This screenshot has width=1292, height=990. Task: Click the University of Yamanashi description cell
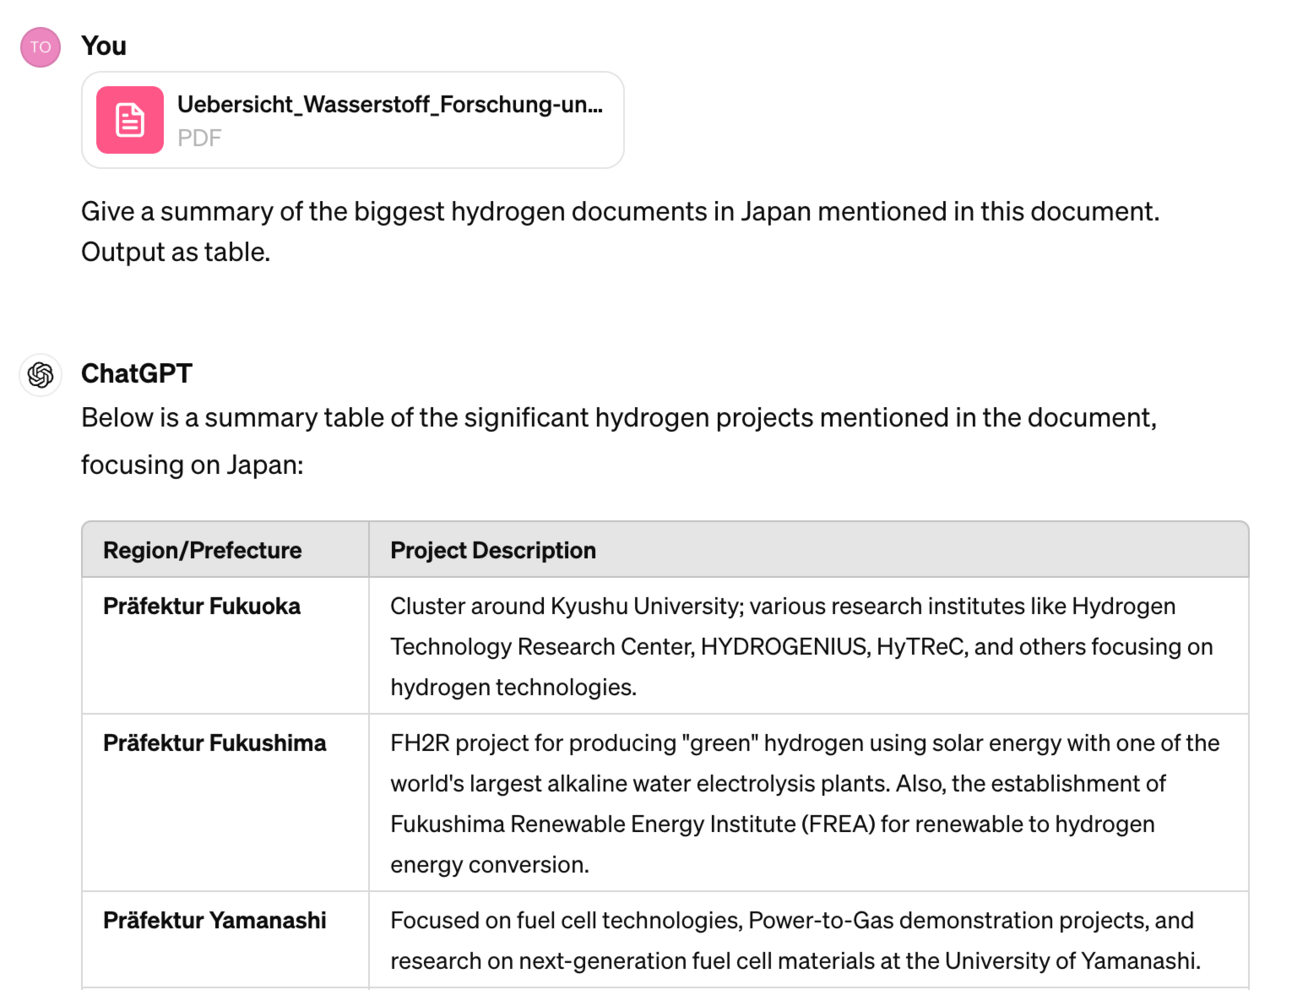(x=809, y=940)
